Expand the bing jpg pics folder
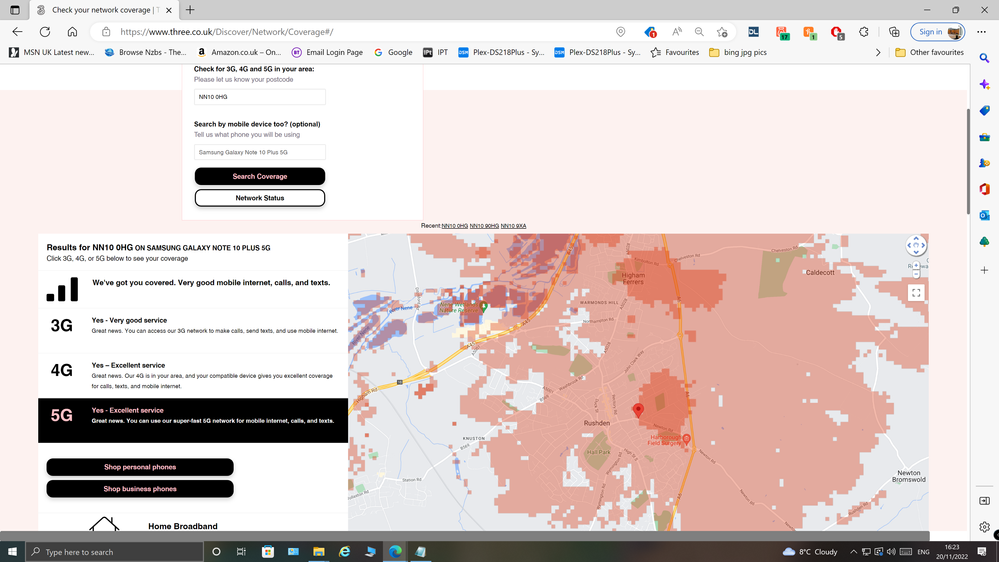 [738, 52]
